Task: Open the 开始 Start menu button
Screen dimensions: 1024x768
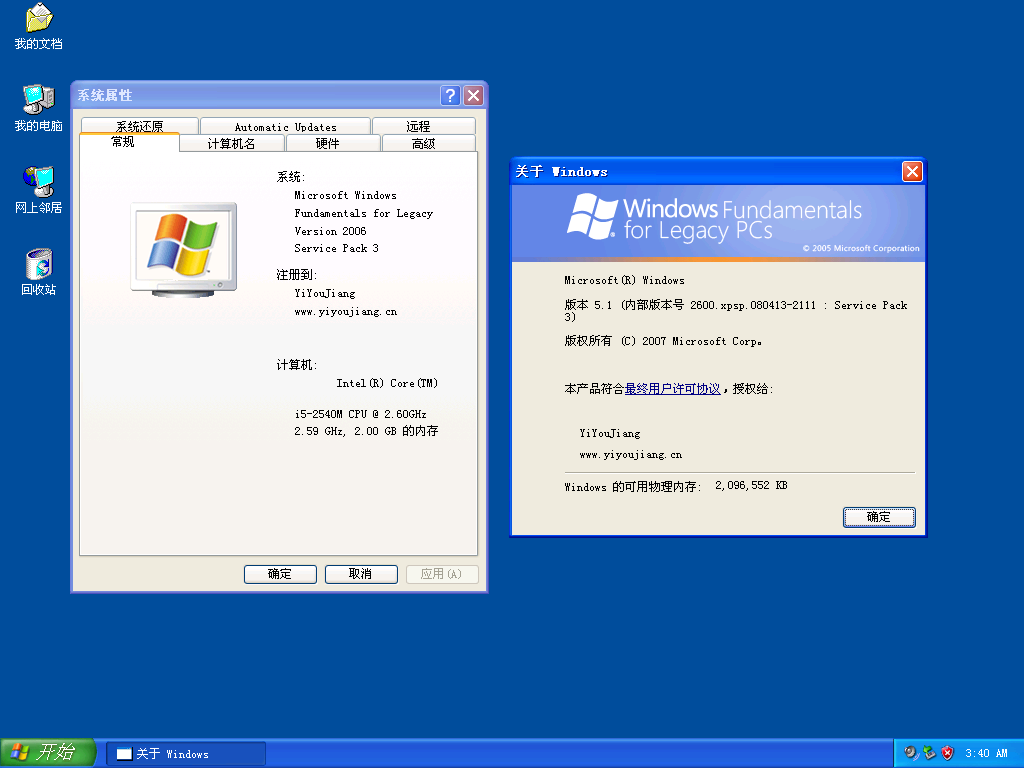Action: pyautogui.click(x=48, y=753)
